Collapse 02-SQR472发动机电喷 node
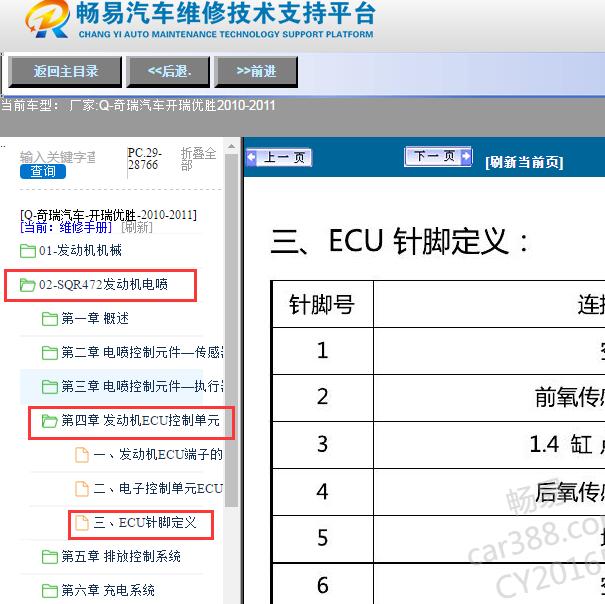 103,285
